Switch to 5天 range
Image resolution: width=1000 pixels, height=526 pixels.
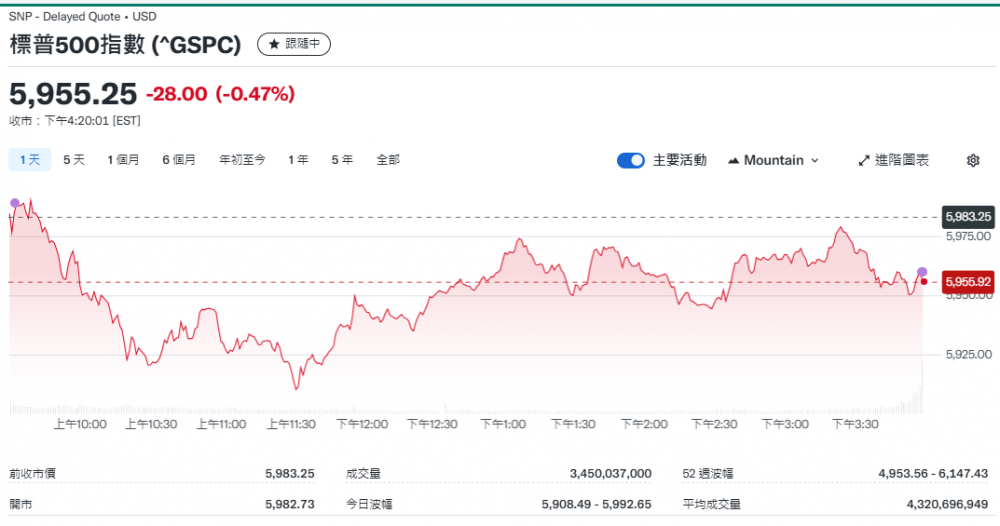click(x=74, y=159)
